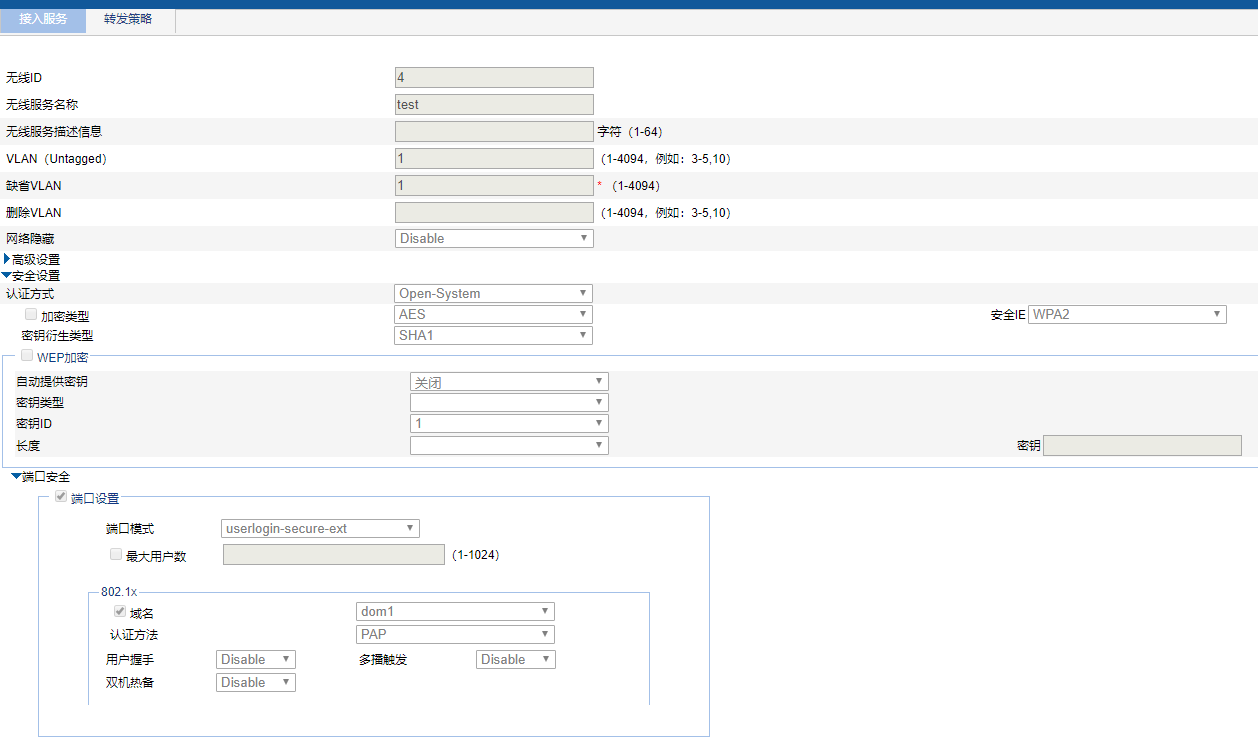Open the 多播触发 dropdown
Image resolution: width=1258 pixels, height=751 pixels.
point(515,659)
